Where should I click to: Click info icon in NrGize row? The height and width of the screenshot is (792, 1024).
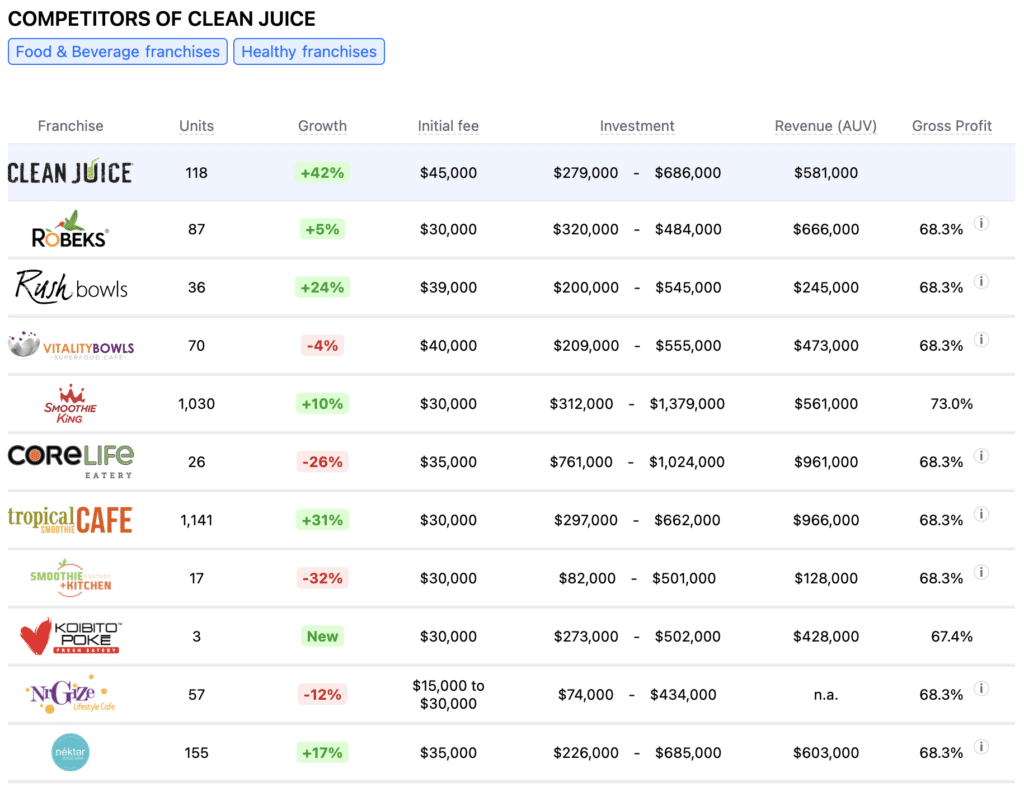click(x=981, y=688)
